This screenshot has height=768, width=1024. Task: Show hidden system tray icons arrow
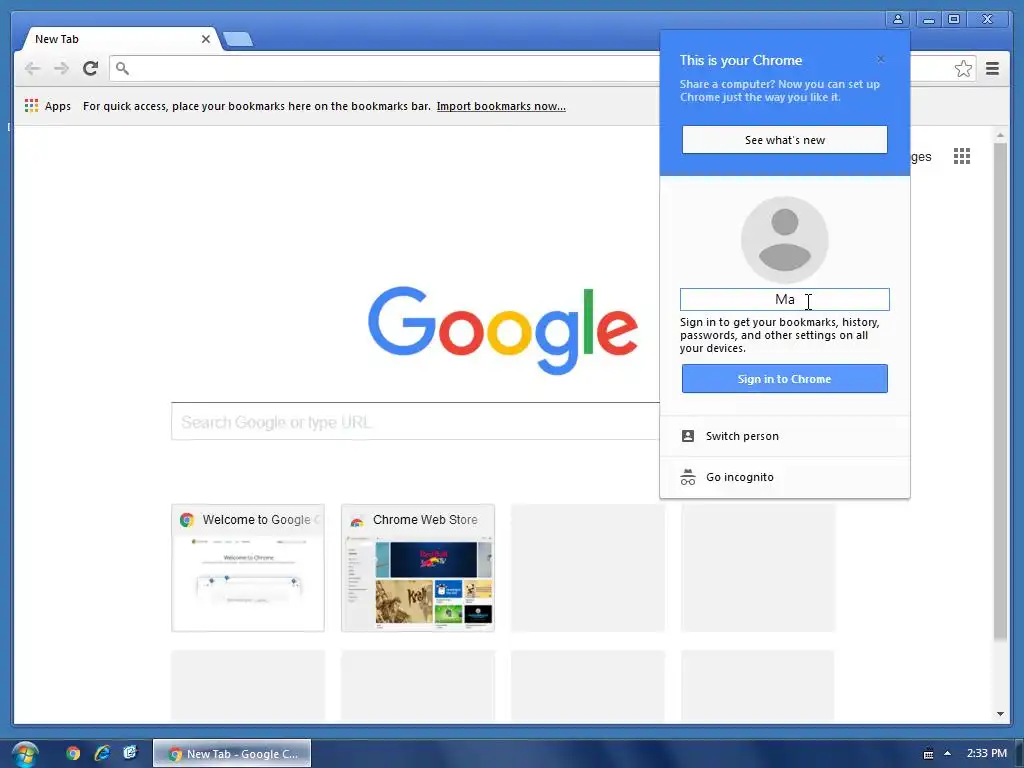pos(947,754)
